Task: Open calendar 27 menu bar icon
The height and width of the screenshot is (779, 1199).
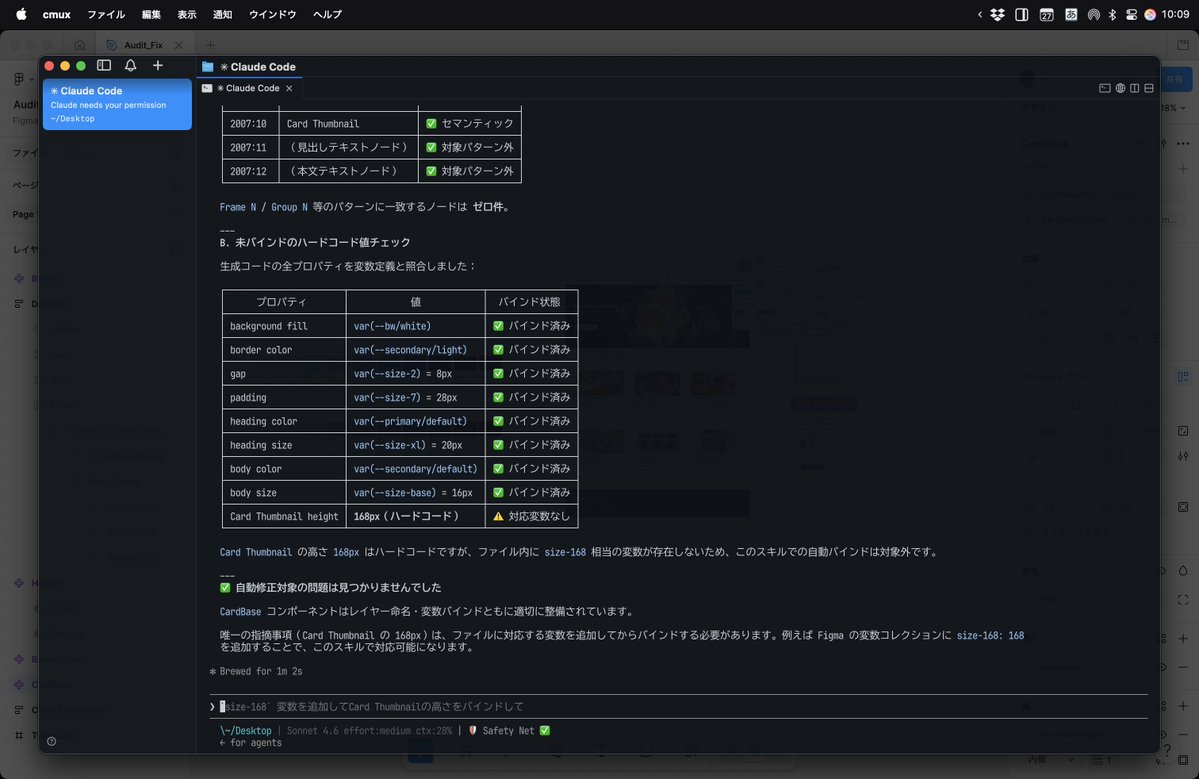Action: [x=1046, y=15]
